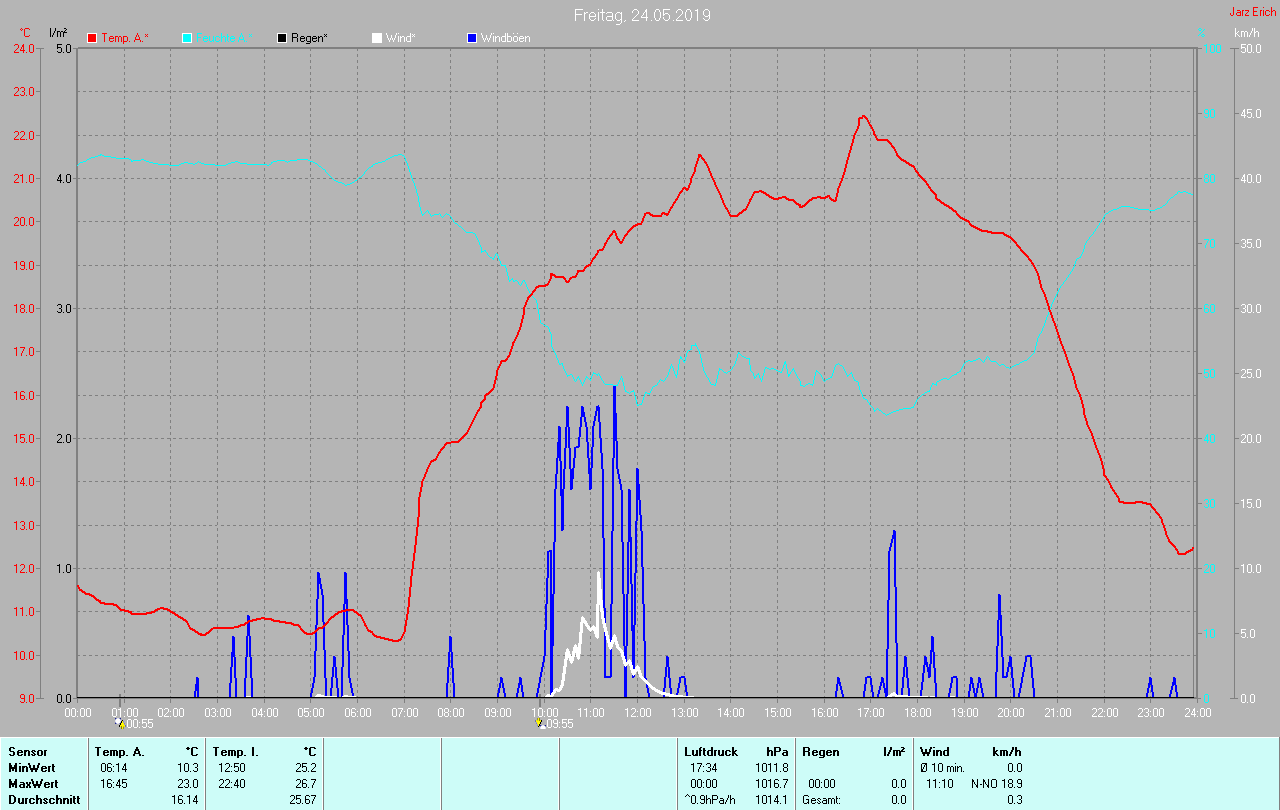The width and height of the screenshot is (1280, 810).
Task: Click the yellow marker at 00:55
Action: pos(121,723)
